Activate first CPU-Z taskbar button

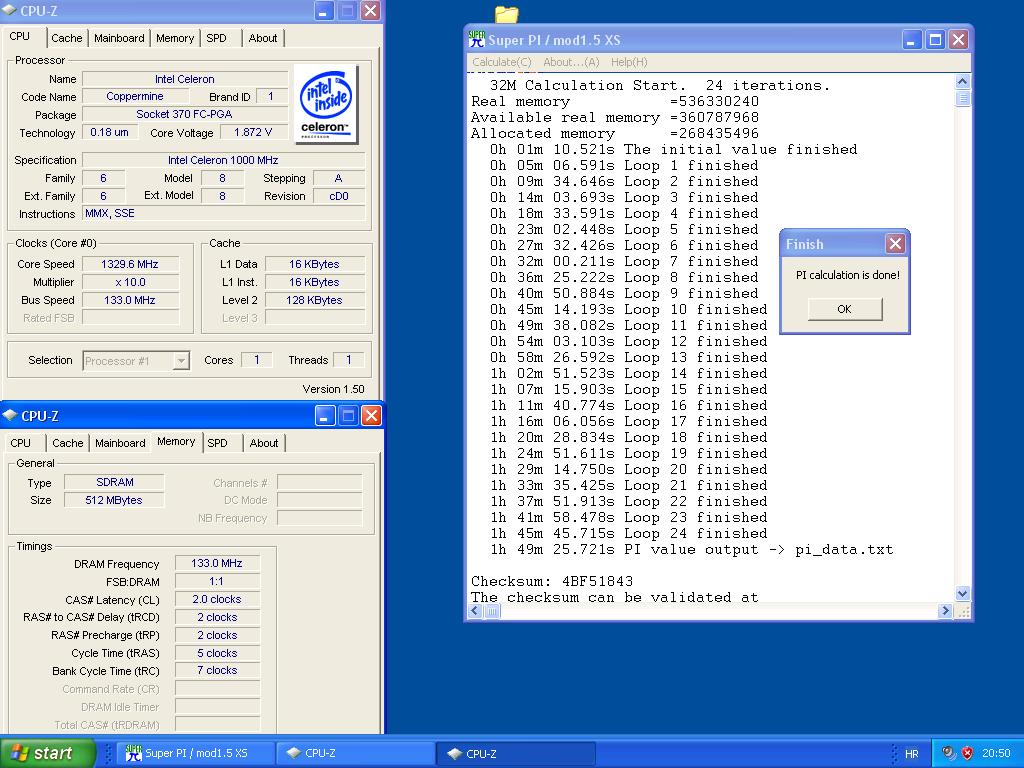pyautogui.click(x=356, y=753)
